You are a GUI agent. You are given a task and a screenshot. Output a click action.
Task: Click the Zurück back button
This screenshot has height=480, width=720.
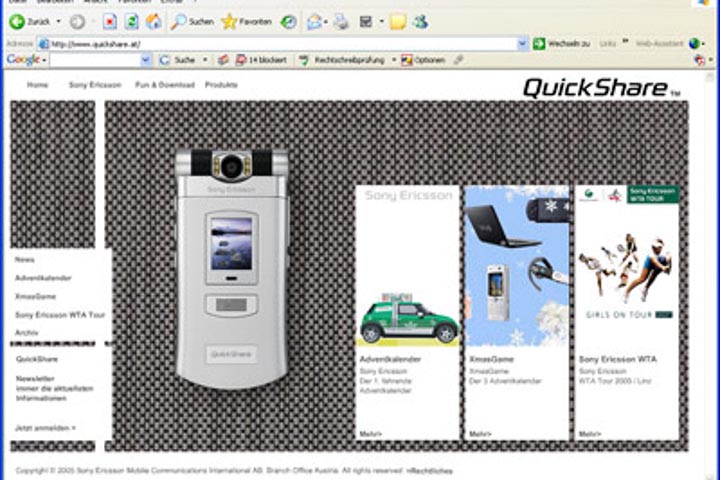click(30, 22)
